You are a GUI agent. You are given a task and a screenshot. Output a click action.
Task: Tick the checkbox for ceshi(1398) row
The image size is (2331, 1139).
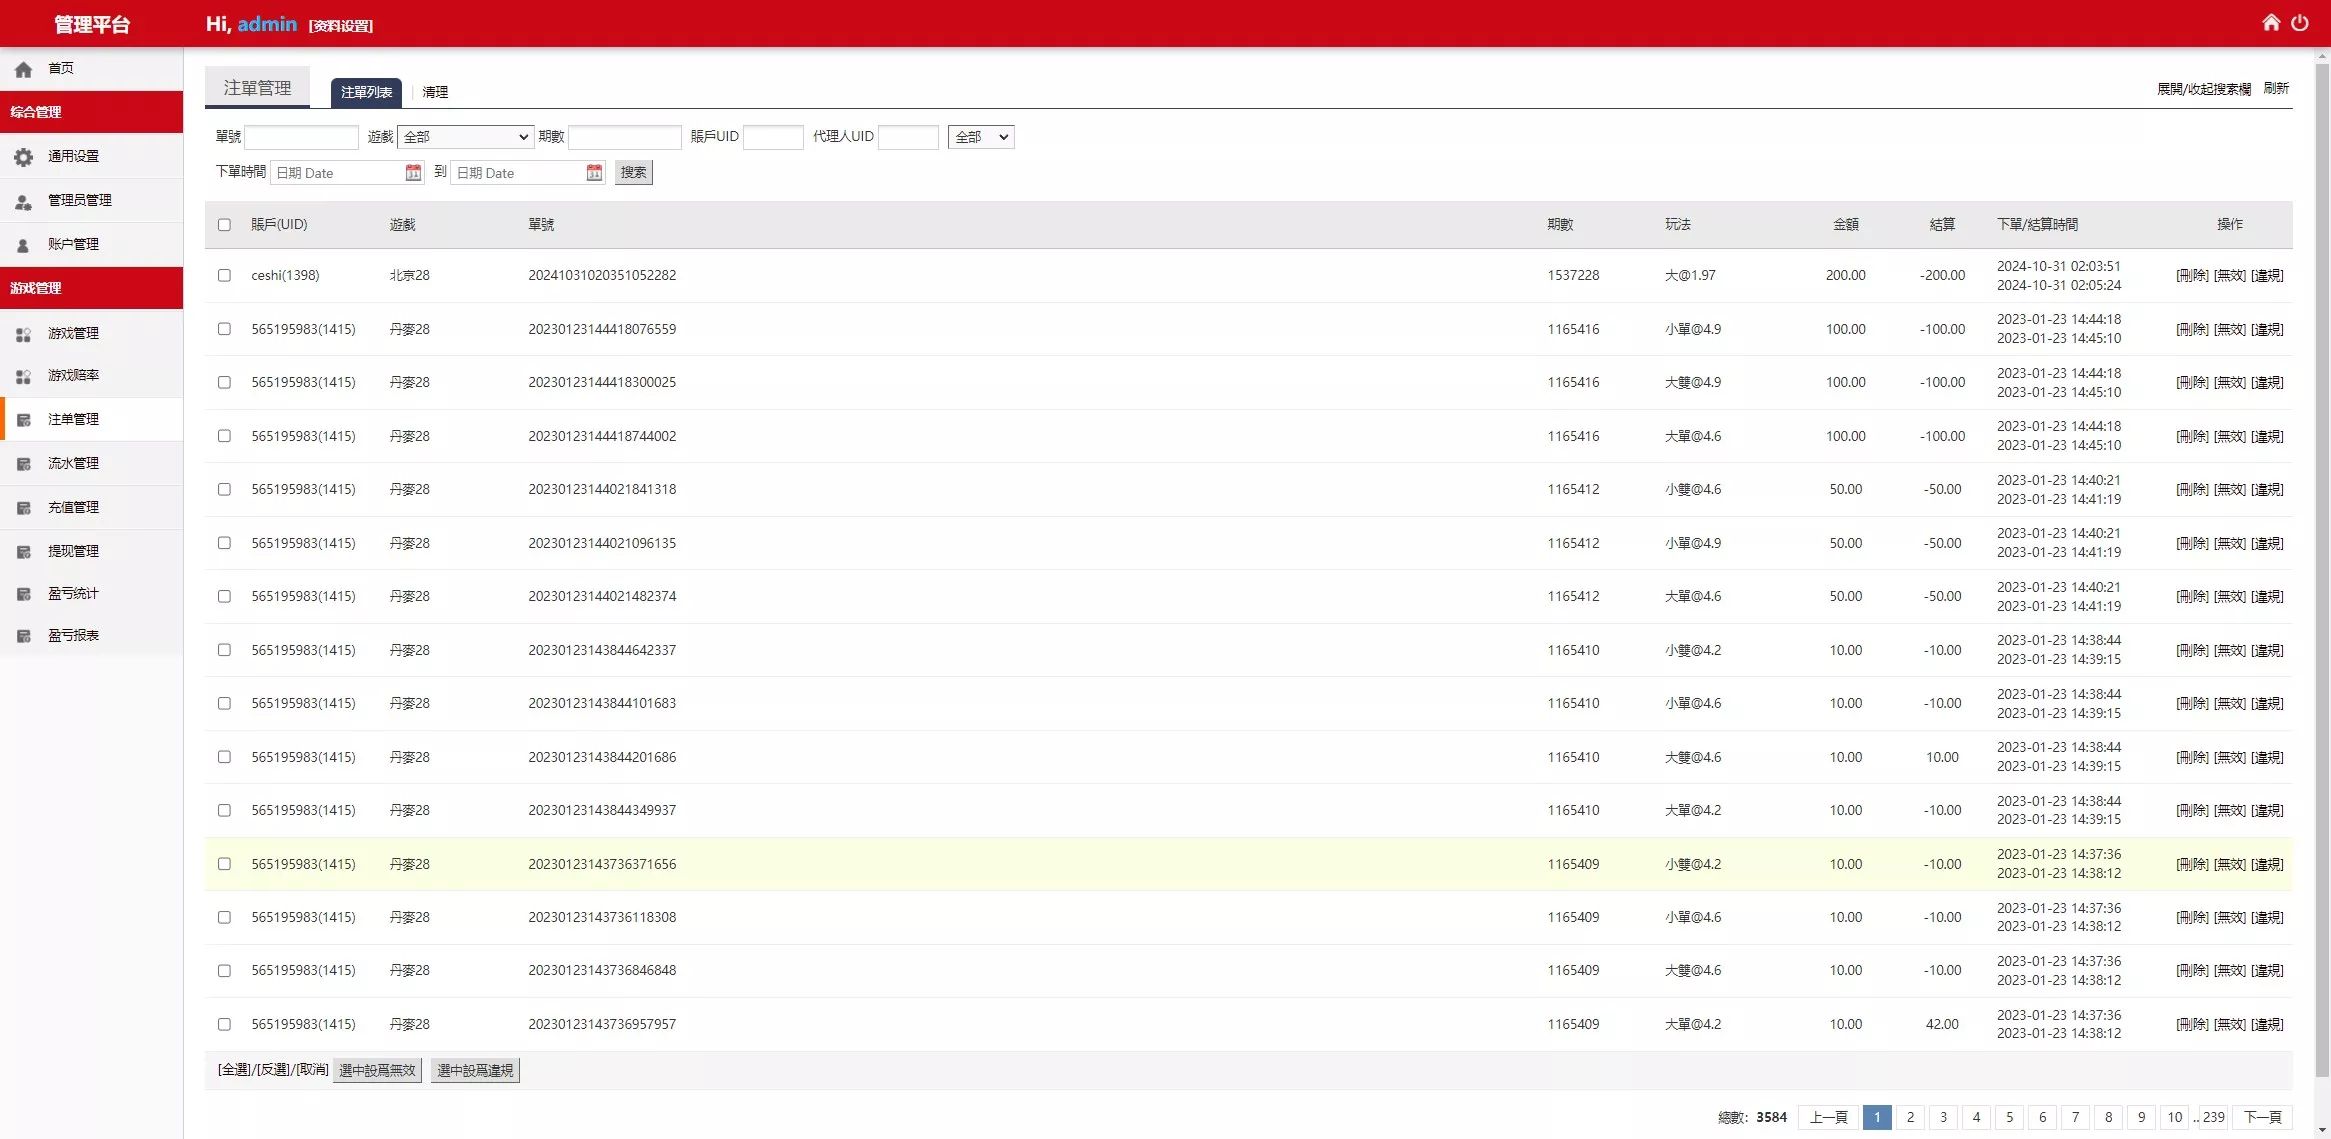click(224, 275)
